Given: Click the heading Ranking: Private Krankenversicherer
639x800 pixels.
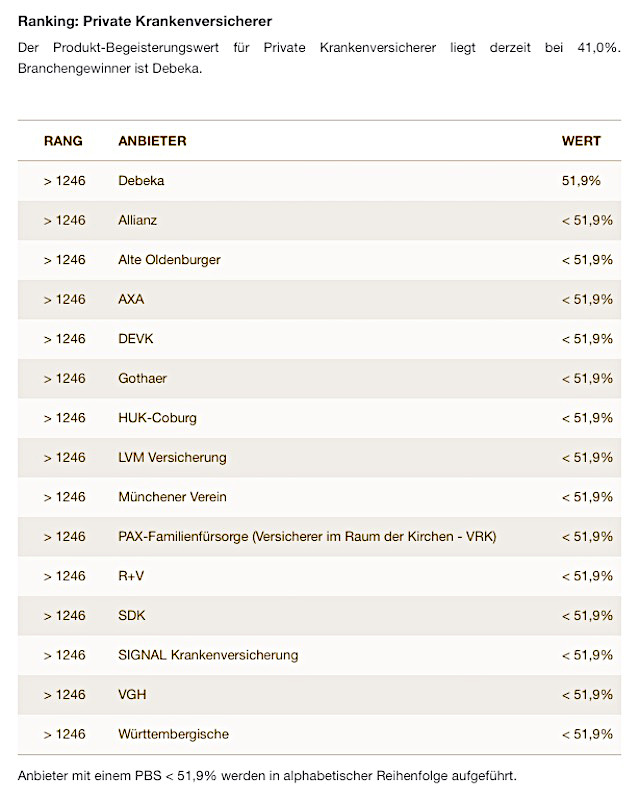Looking at the screenshot, I should click(144, 21).
